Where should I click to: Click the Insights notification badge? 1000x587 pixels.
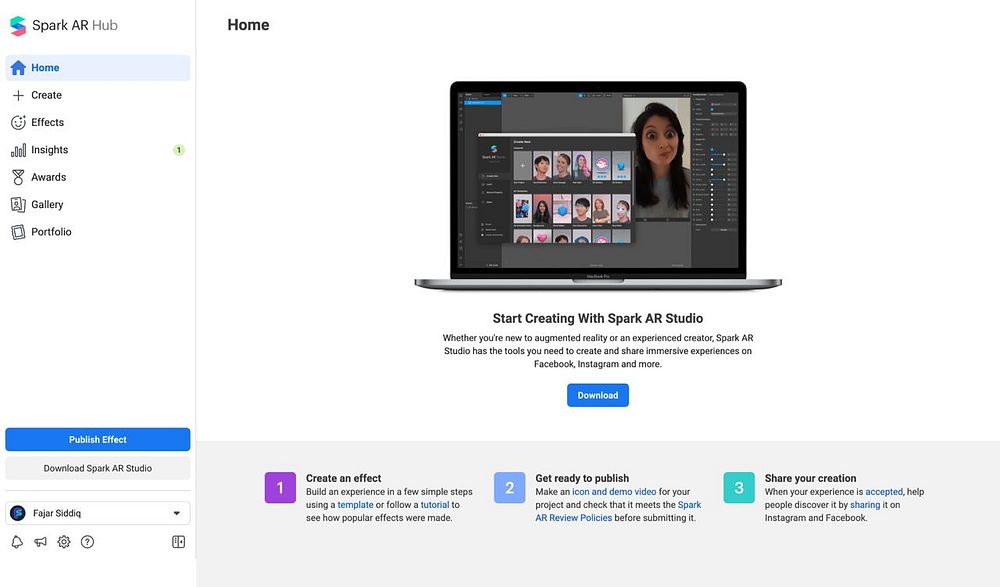(x=179, y=150)
